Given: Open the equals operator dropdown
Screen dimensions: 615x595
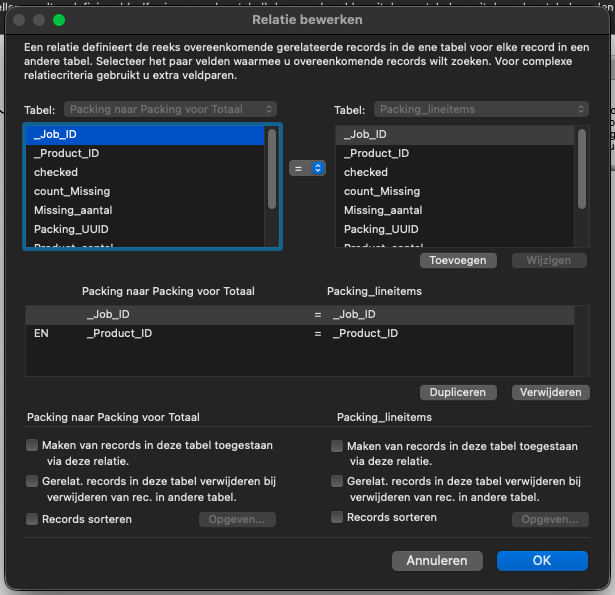Looking at the screenshot, I should (308, 168).
